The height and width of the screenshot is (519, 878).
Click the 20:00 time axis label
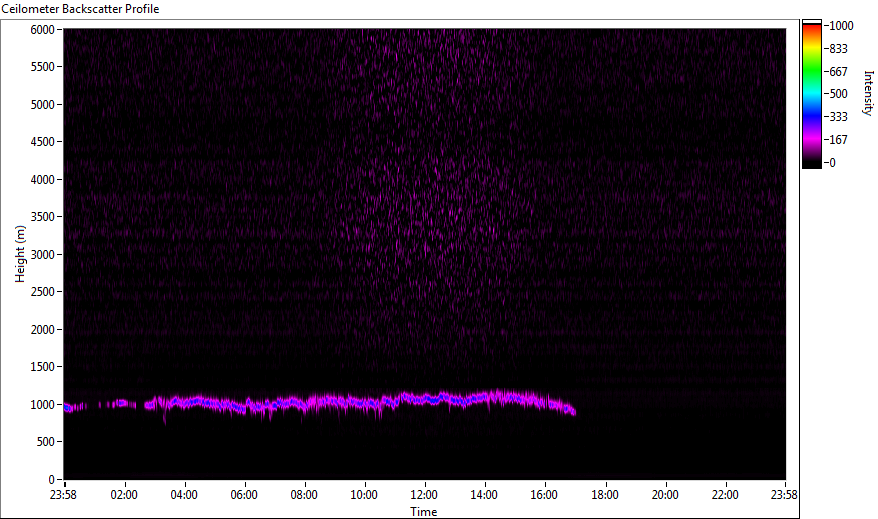pos(665,495)
